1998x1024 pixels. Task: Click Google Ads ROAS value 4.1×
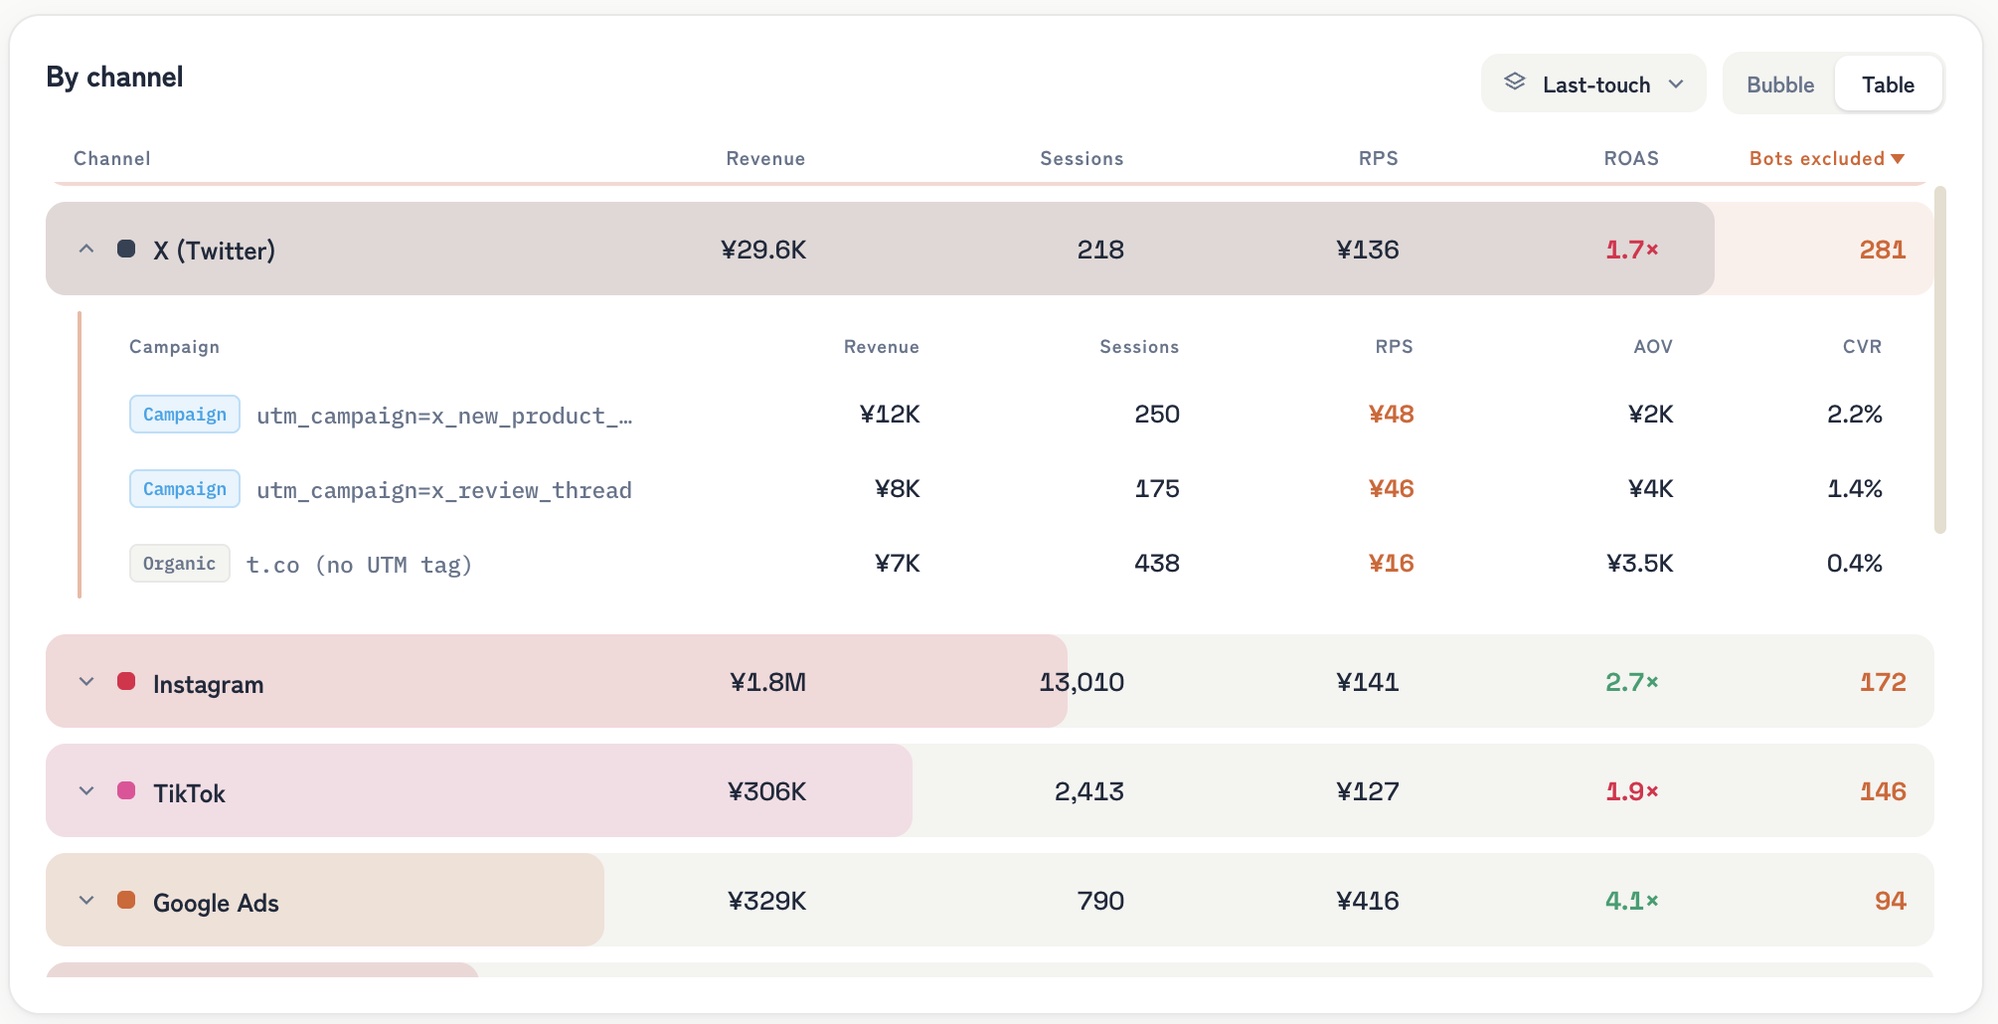(x=1632, y=901)
